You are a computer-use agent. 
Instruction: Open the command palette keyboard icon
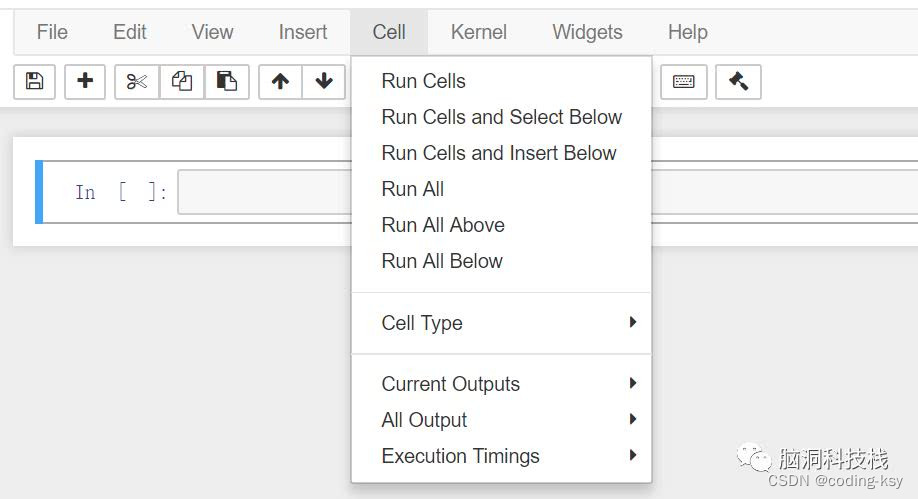684,81
